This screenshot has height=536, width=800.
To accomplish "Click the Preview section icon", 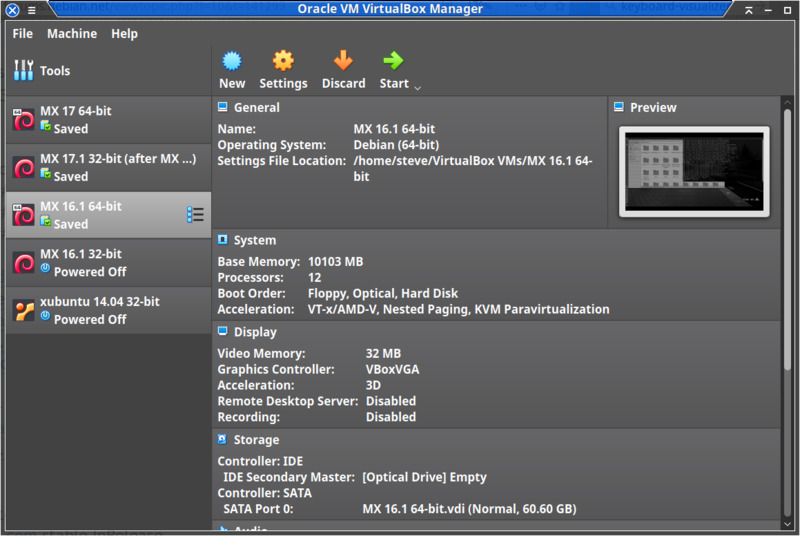I will 619,107.
